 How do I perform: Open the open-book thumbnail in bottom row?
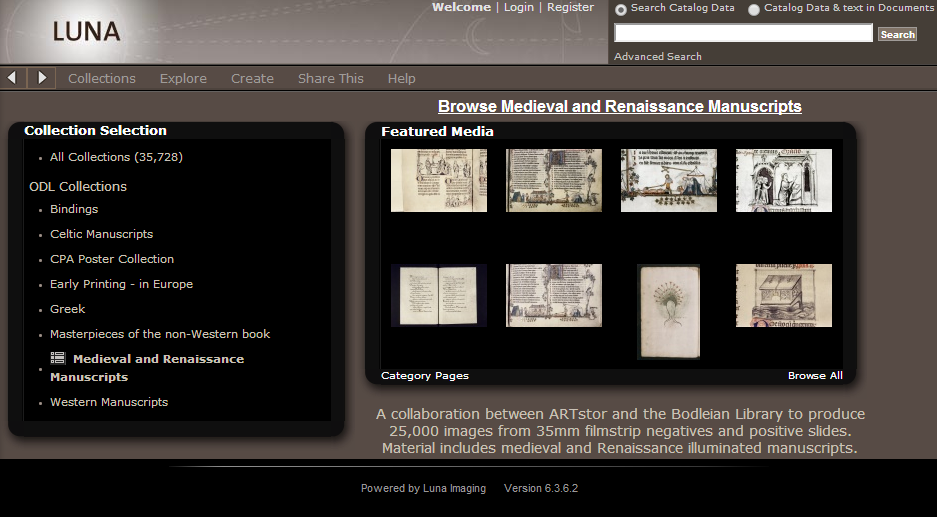(x=439, y=295)
